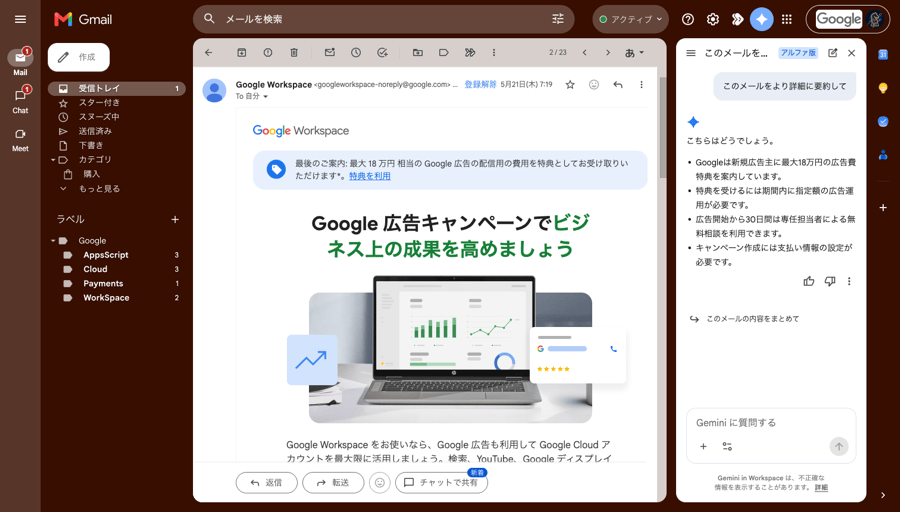The width and height of the screenshot is (900, 512).
Task: Create a new label with plus icon
Action: point(175,219)
